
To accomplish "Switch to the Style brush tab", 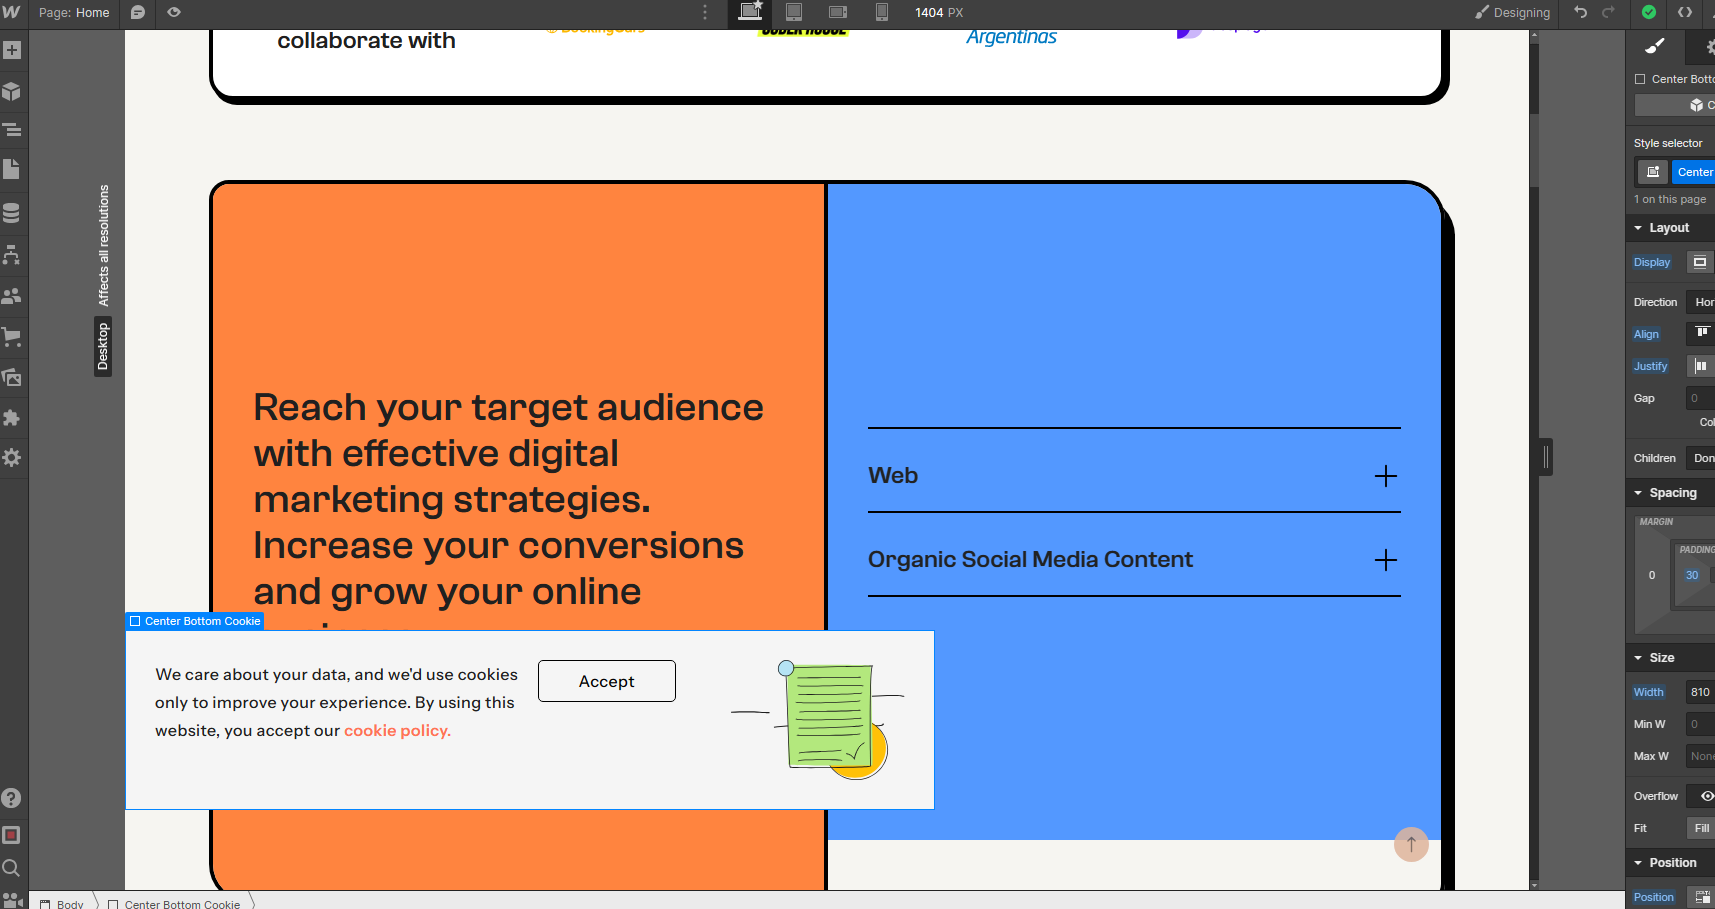I will pyautogui.click(x=1655, y=46).
